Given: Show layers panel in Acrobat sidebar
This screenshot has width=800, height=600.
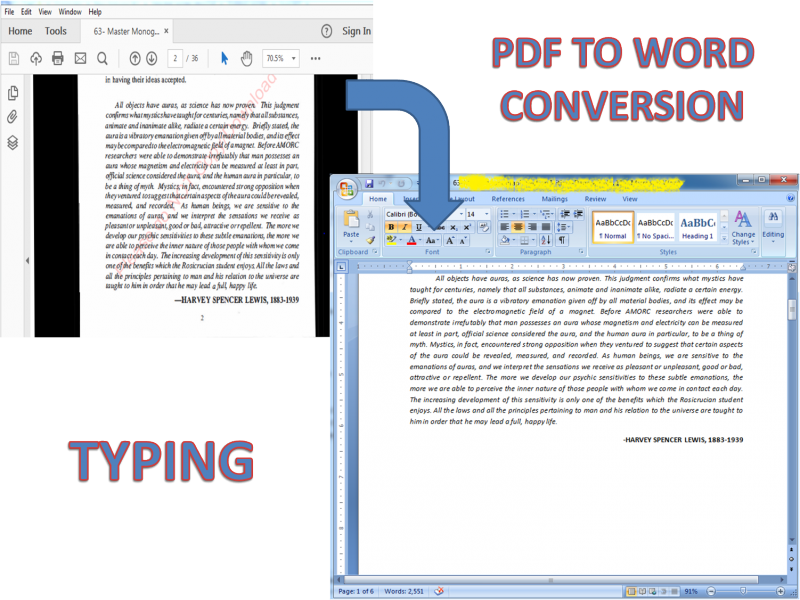Looking at the screenshot, I should 13,142.
